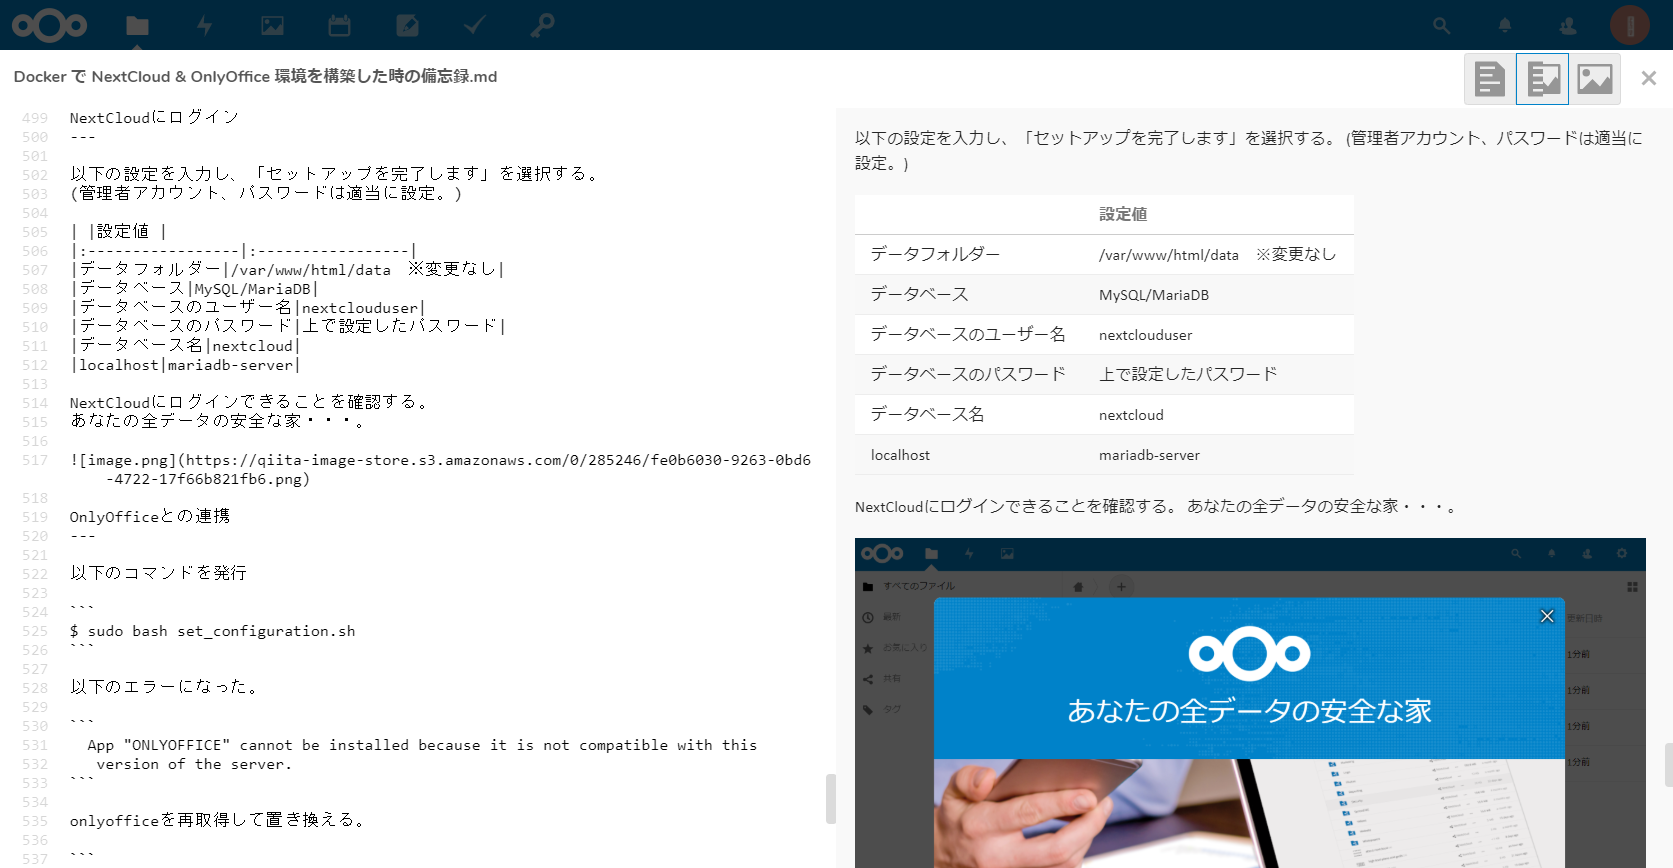Switch to editor-only text view
The image size is (1673, 868).
(x=1490, y=79)
